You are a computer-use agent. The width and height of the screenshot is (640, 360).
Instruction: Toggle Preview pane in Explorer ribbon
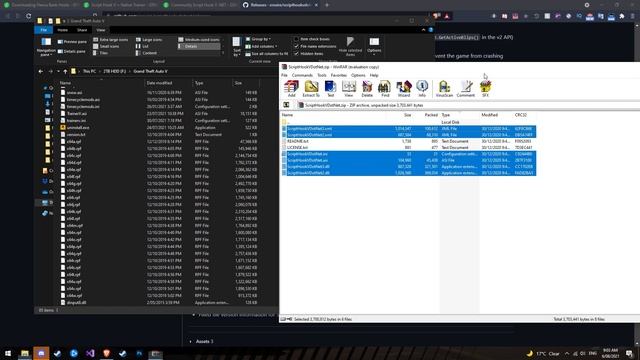[72, 42]
